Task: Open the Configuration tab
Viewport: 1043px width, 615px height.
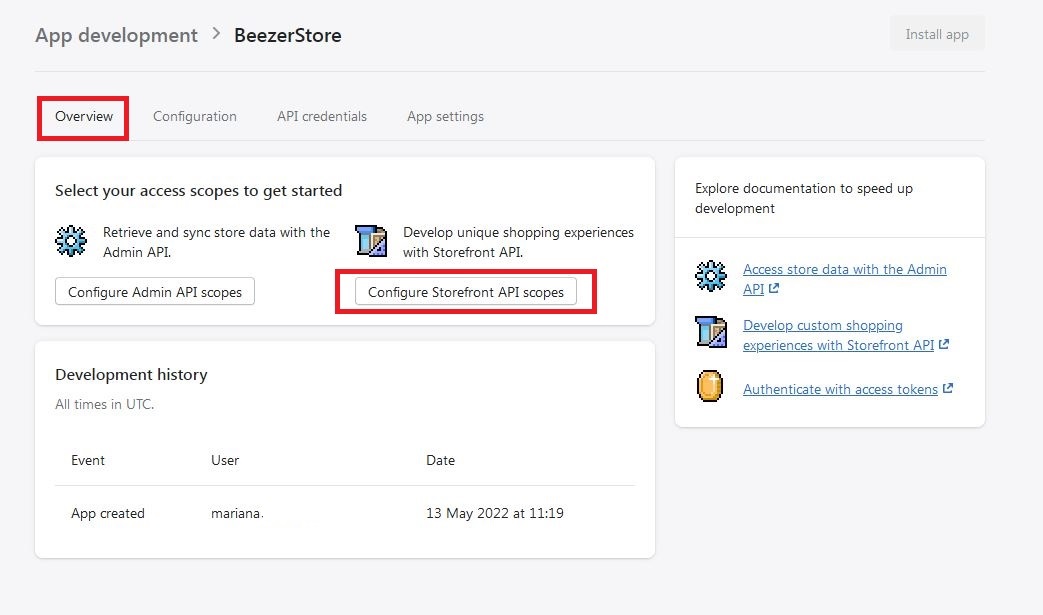Action: point(195,117)
